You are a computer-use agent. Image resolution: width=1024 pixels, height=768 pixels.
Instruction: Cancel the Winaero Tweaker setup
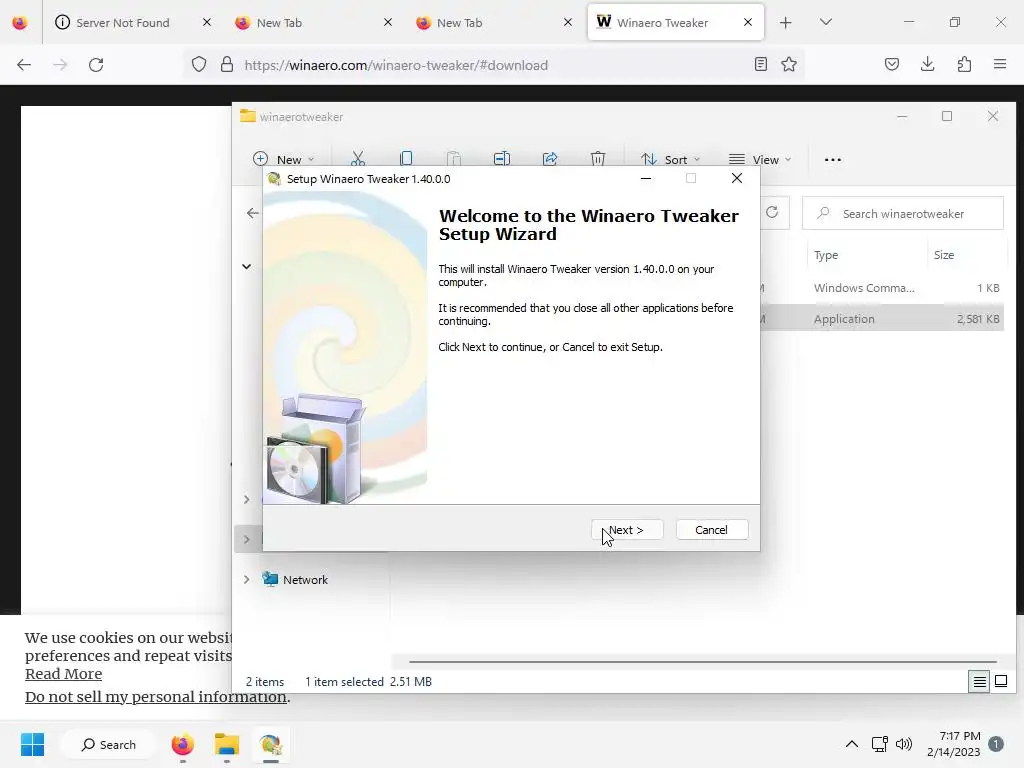(x=712, y=530)
